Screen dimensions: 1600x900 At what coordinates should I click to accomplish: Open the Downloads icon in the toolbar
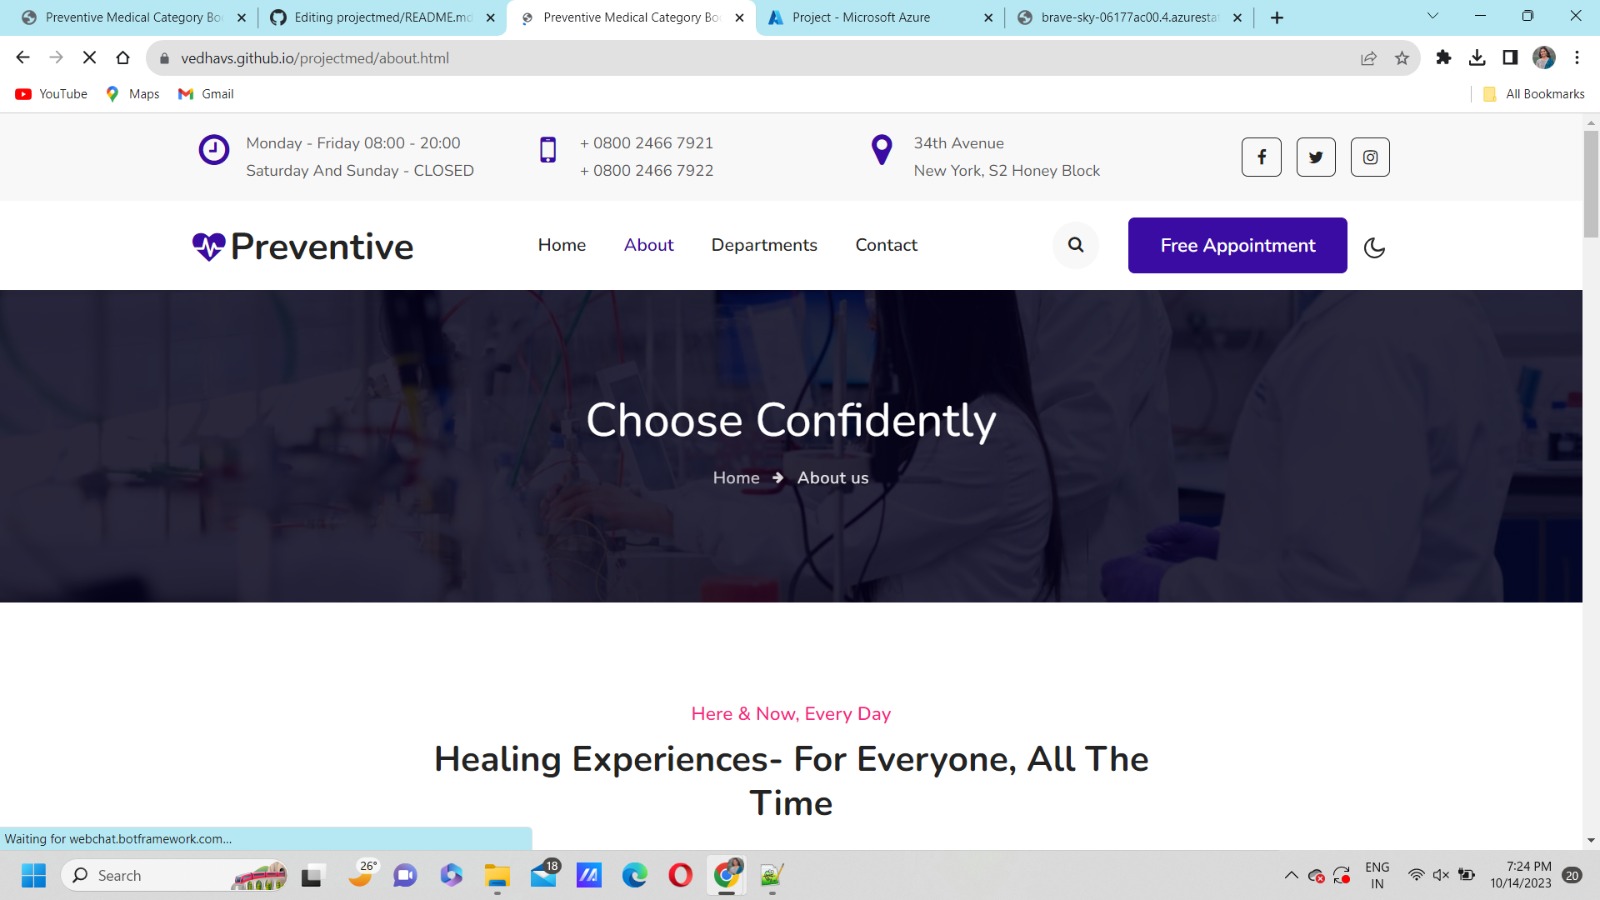tap(1477, 57)
